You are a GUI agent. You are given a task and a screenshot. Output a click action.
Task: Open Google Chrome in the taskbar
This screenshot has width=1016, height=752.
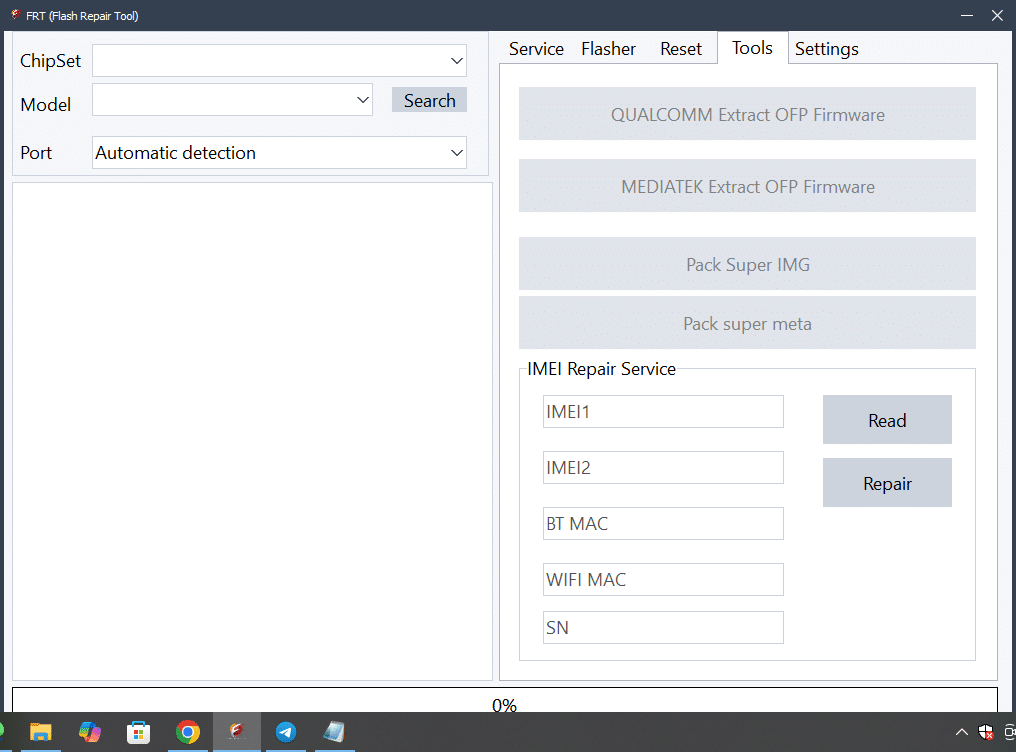click(188, 732)
